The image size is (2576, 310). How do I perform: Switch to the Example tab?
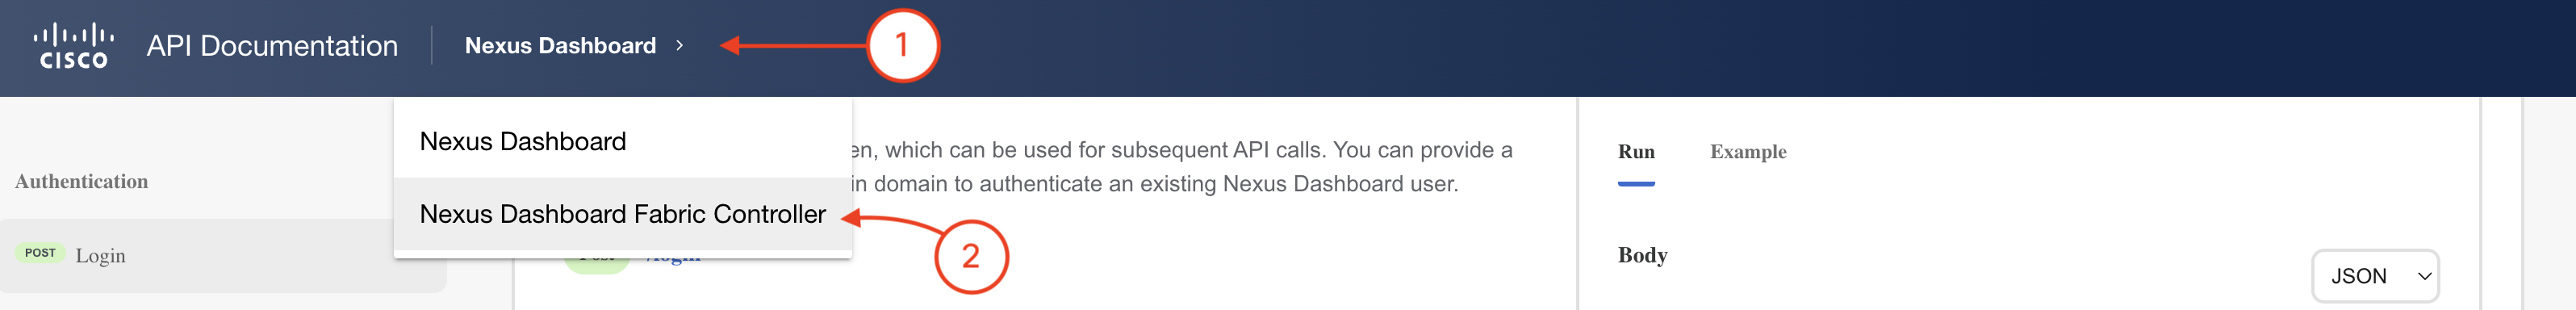click(x=1748, y=152)
